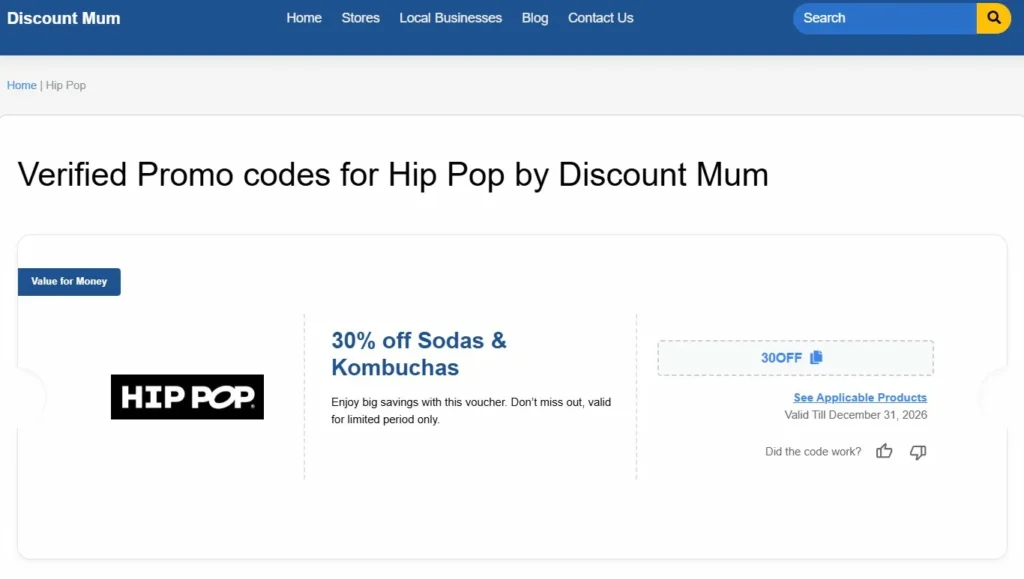The height and width of the screenshot is (579, 1024).
Task: Click the Valid Till December 31, 2026 text
Action: 856,414
